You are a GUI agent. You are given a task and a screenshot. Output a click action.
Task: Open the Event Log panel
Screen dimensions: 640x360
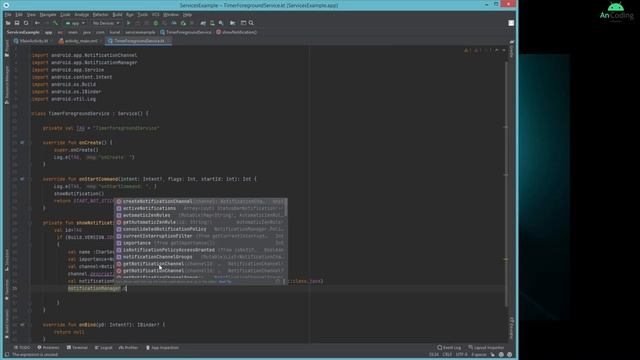[x=449, y=348]
